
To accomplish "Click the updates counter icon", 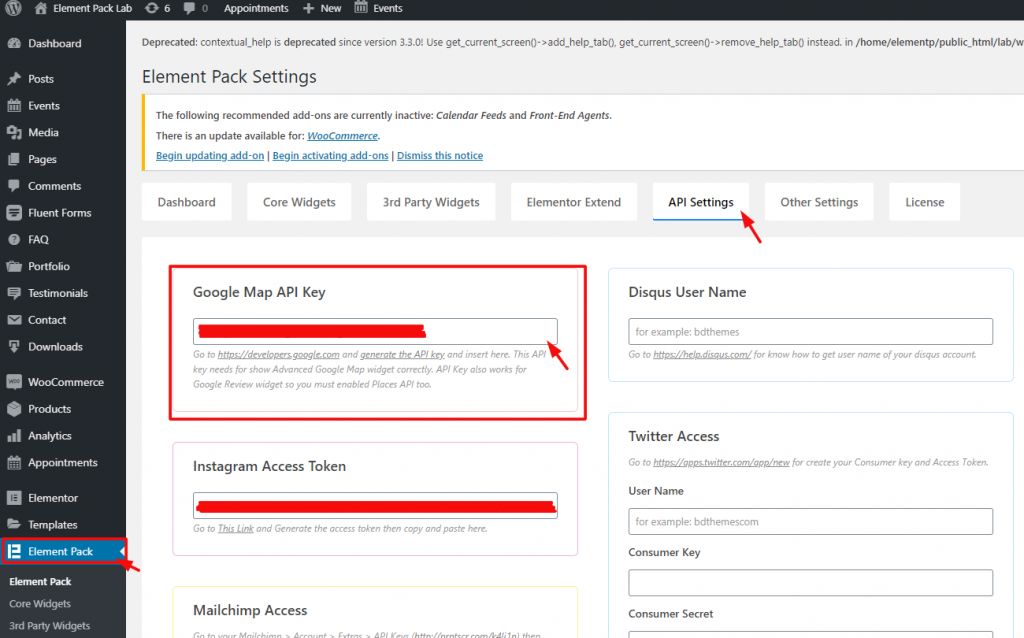I will (x=151, y=8).
